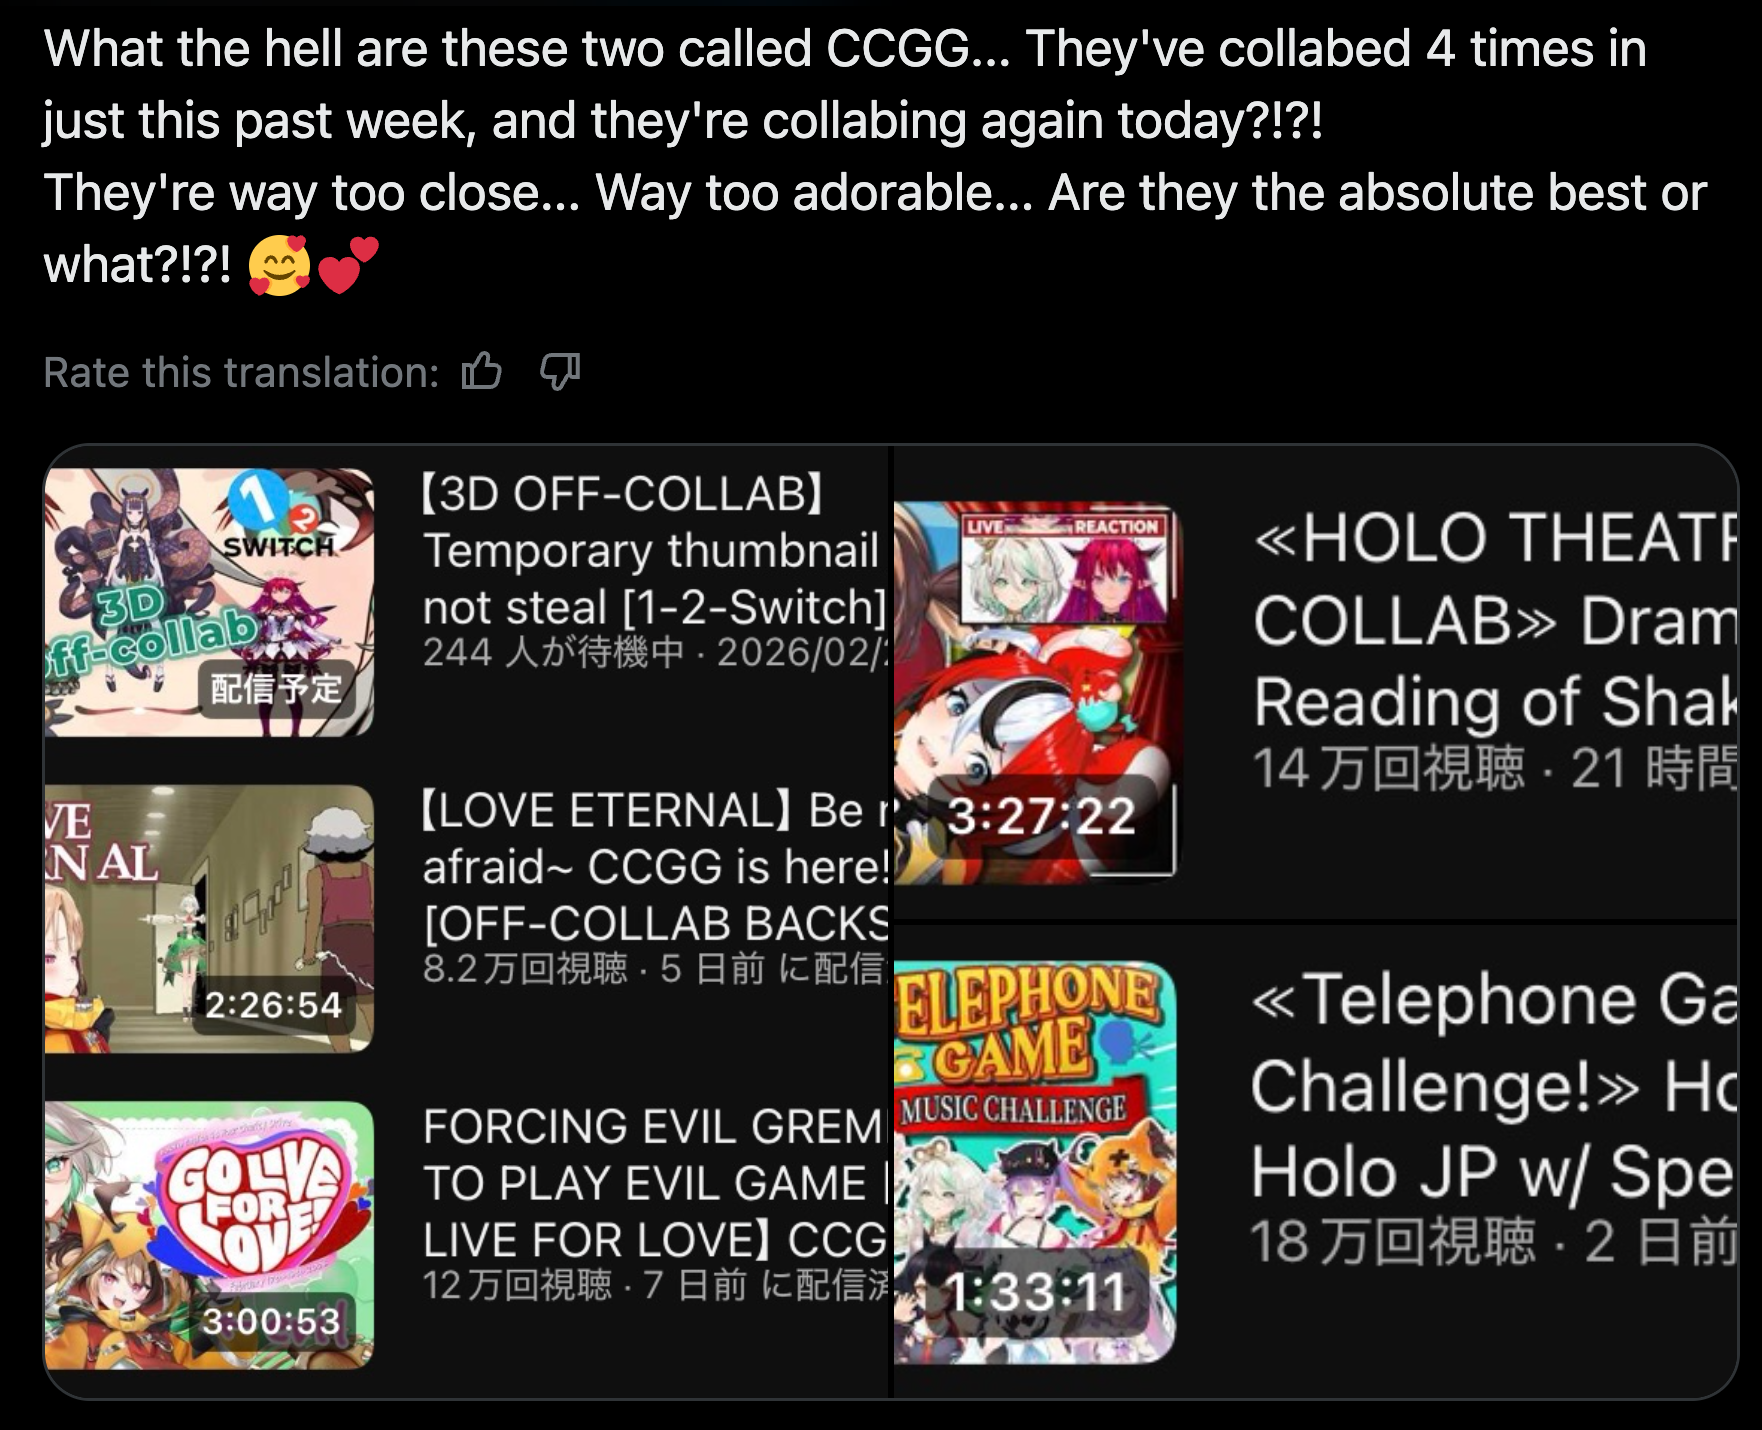
Task: Click the LOVE ETERNAL CCGG video title
Action: (655, 866)
